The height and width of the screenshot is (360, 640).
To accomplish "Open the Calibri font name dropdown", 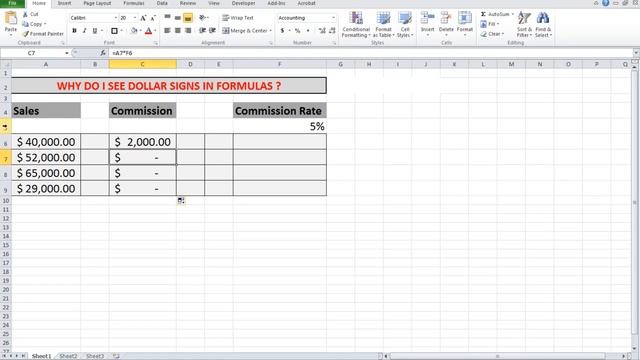I will (116, 18).
